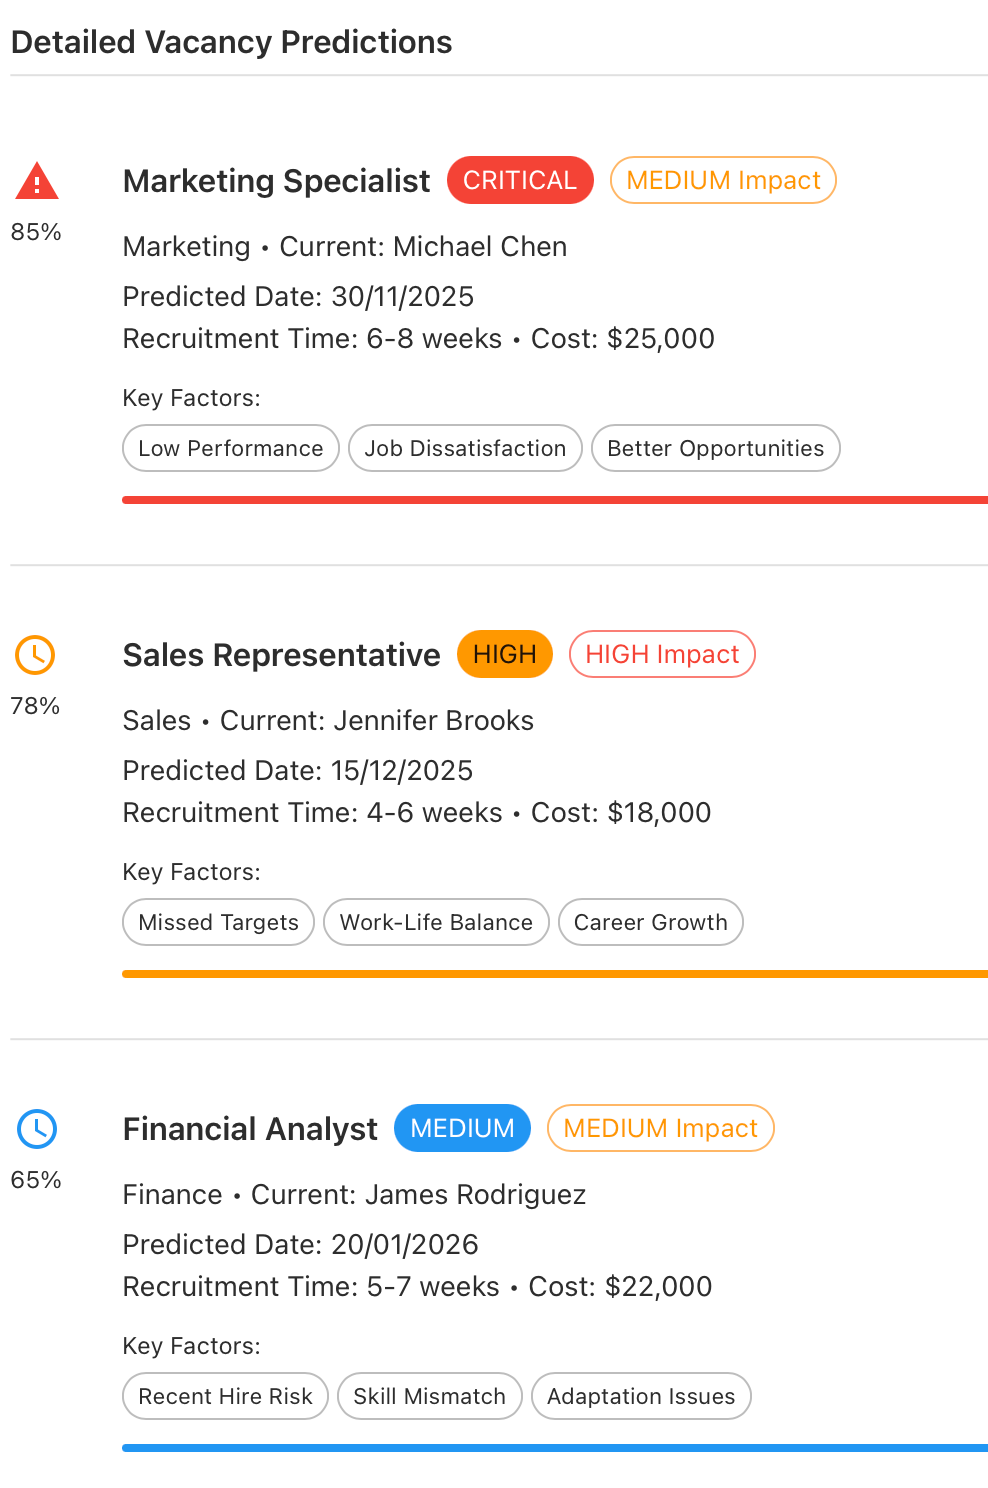Click the 85% probability value
988x1488 pixels.
[x=36, y=232]
